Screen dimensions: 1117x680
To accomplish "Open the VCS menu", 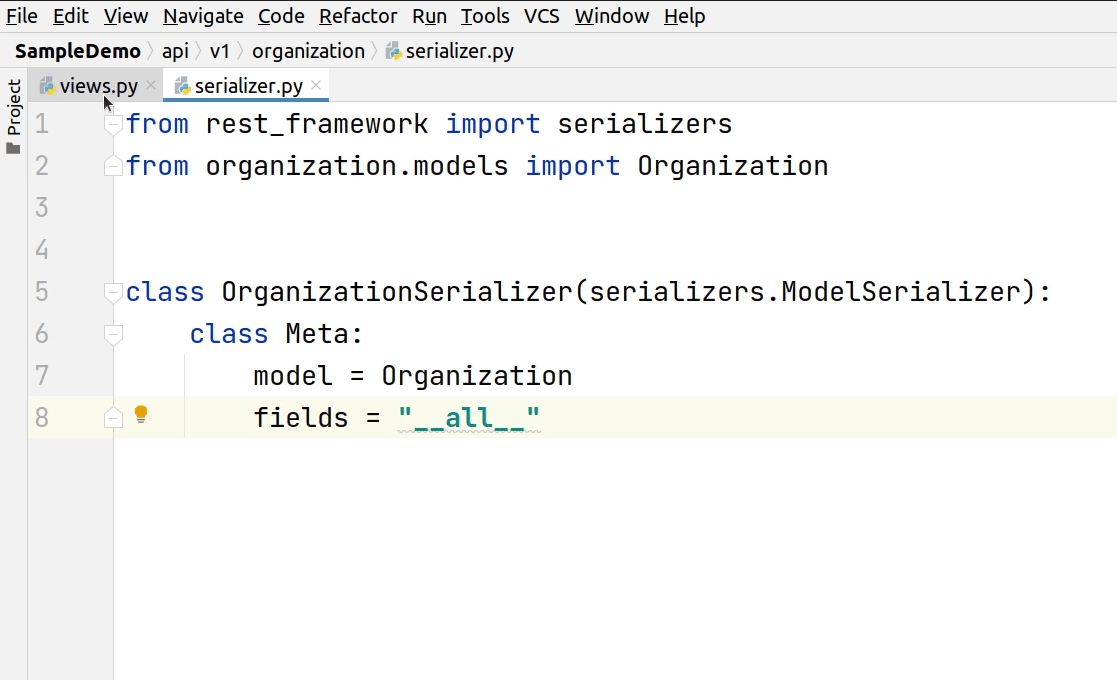I will pyautogui.click(x=542, y=16).
